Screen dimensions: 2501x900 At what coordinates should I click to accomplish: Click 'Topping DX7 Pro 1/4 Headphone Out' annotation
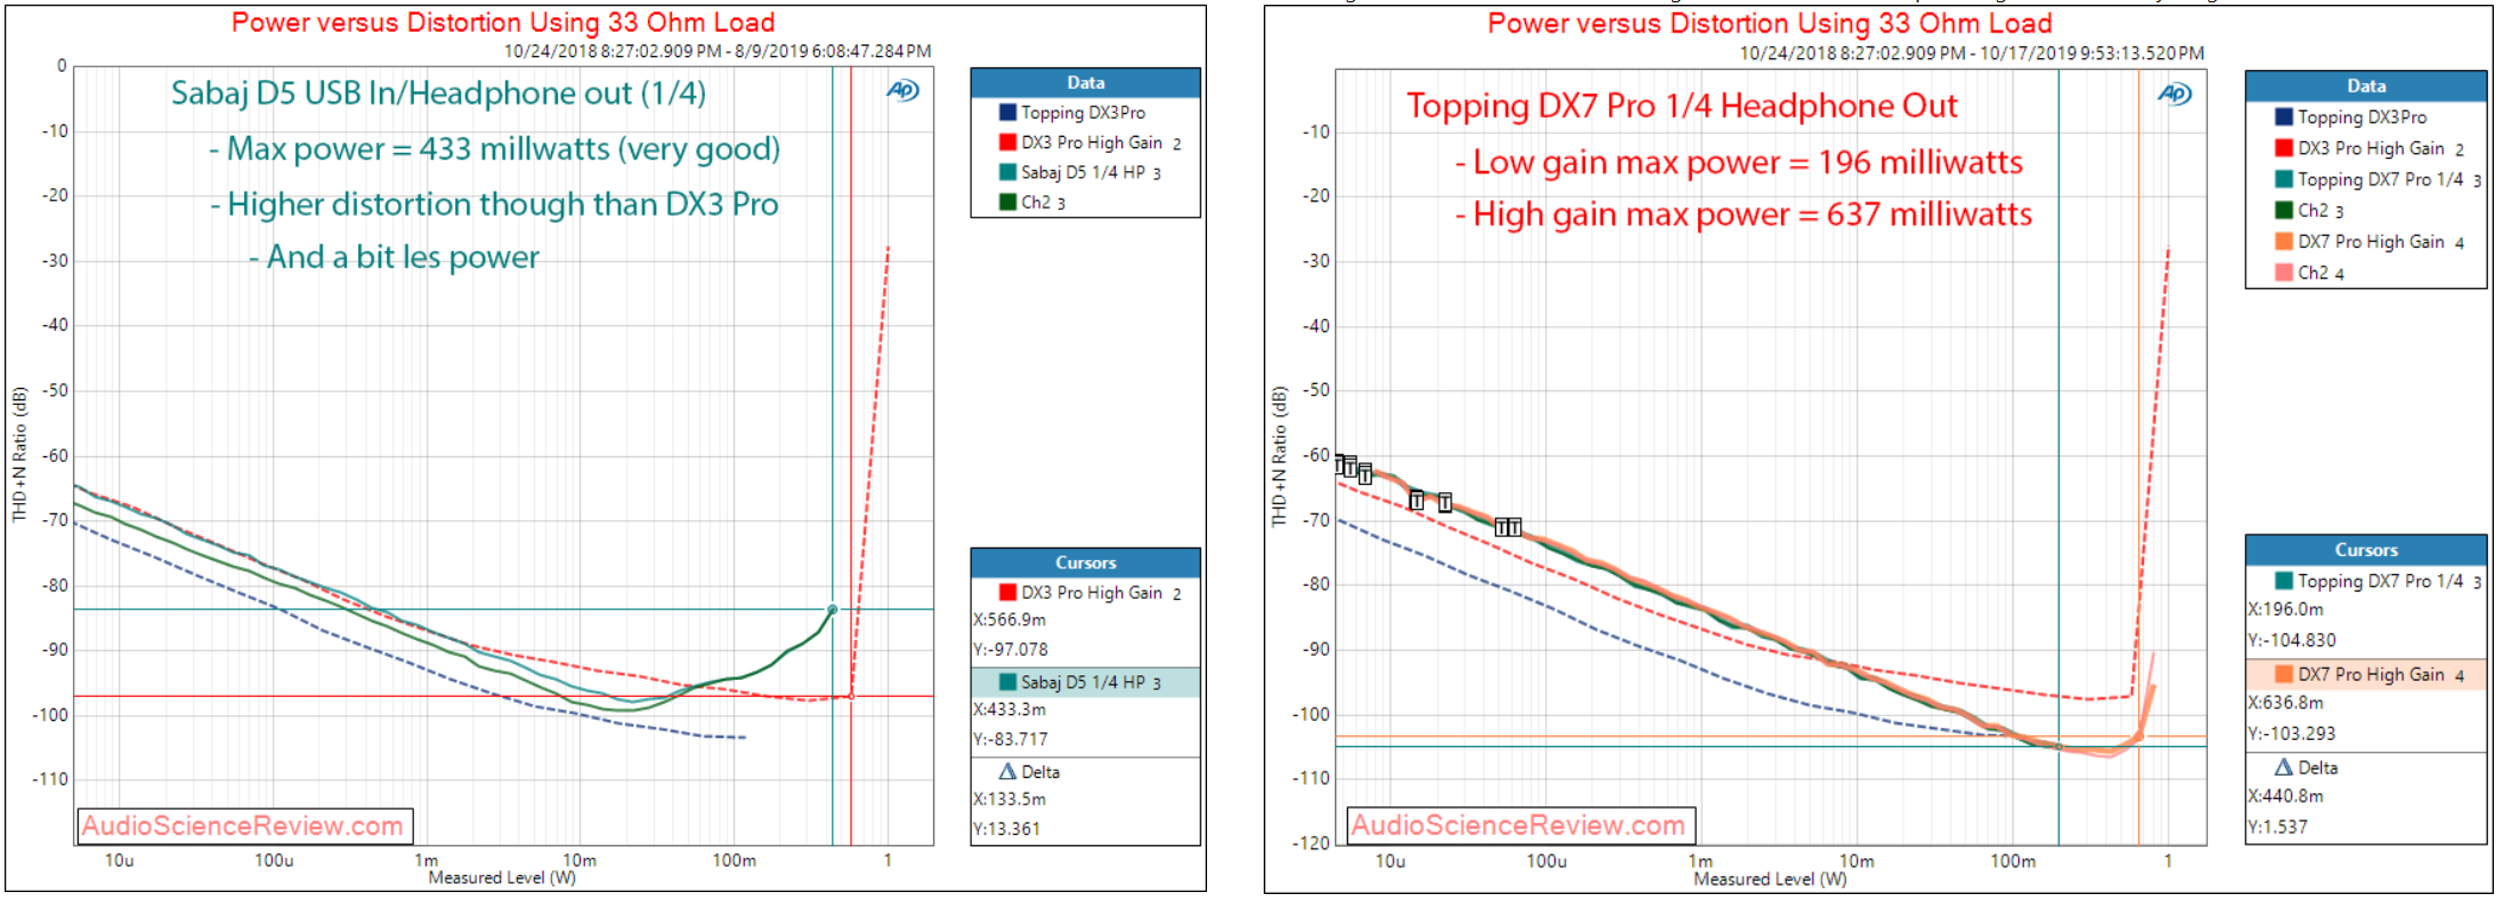click(x=1682, y=106)
